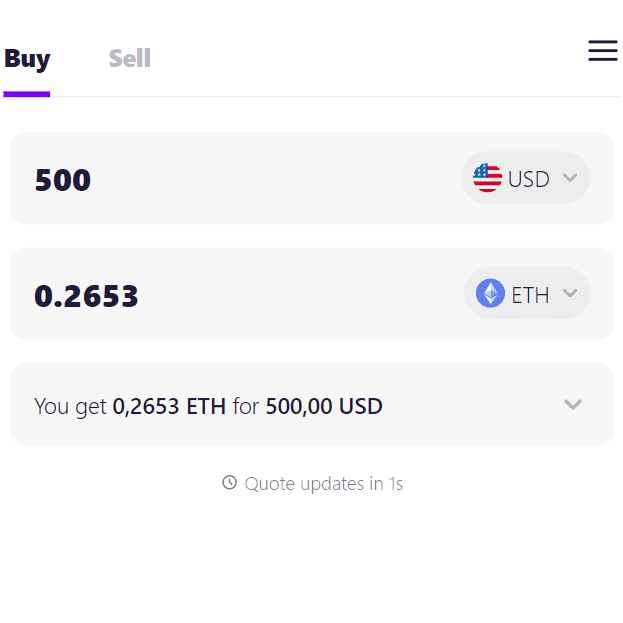
Task: Click the US flag icon
Action: (x=487, y=178)
